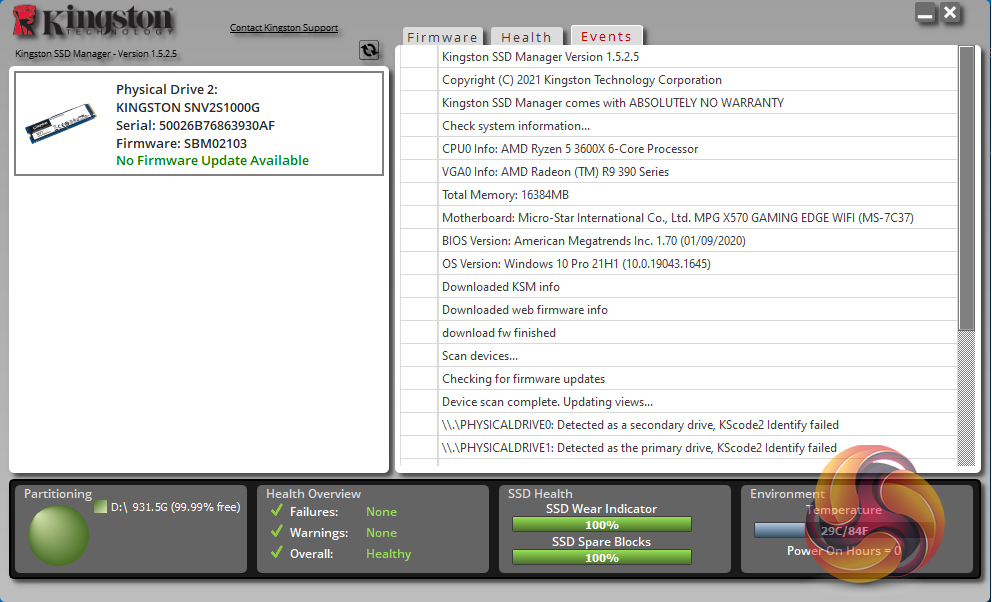
Task: Close the Kingston SSD Manager window
Action: pyautogui.click(x=950, y=13)
